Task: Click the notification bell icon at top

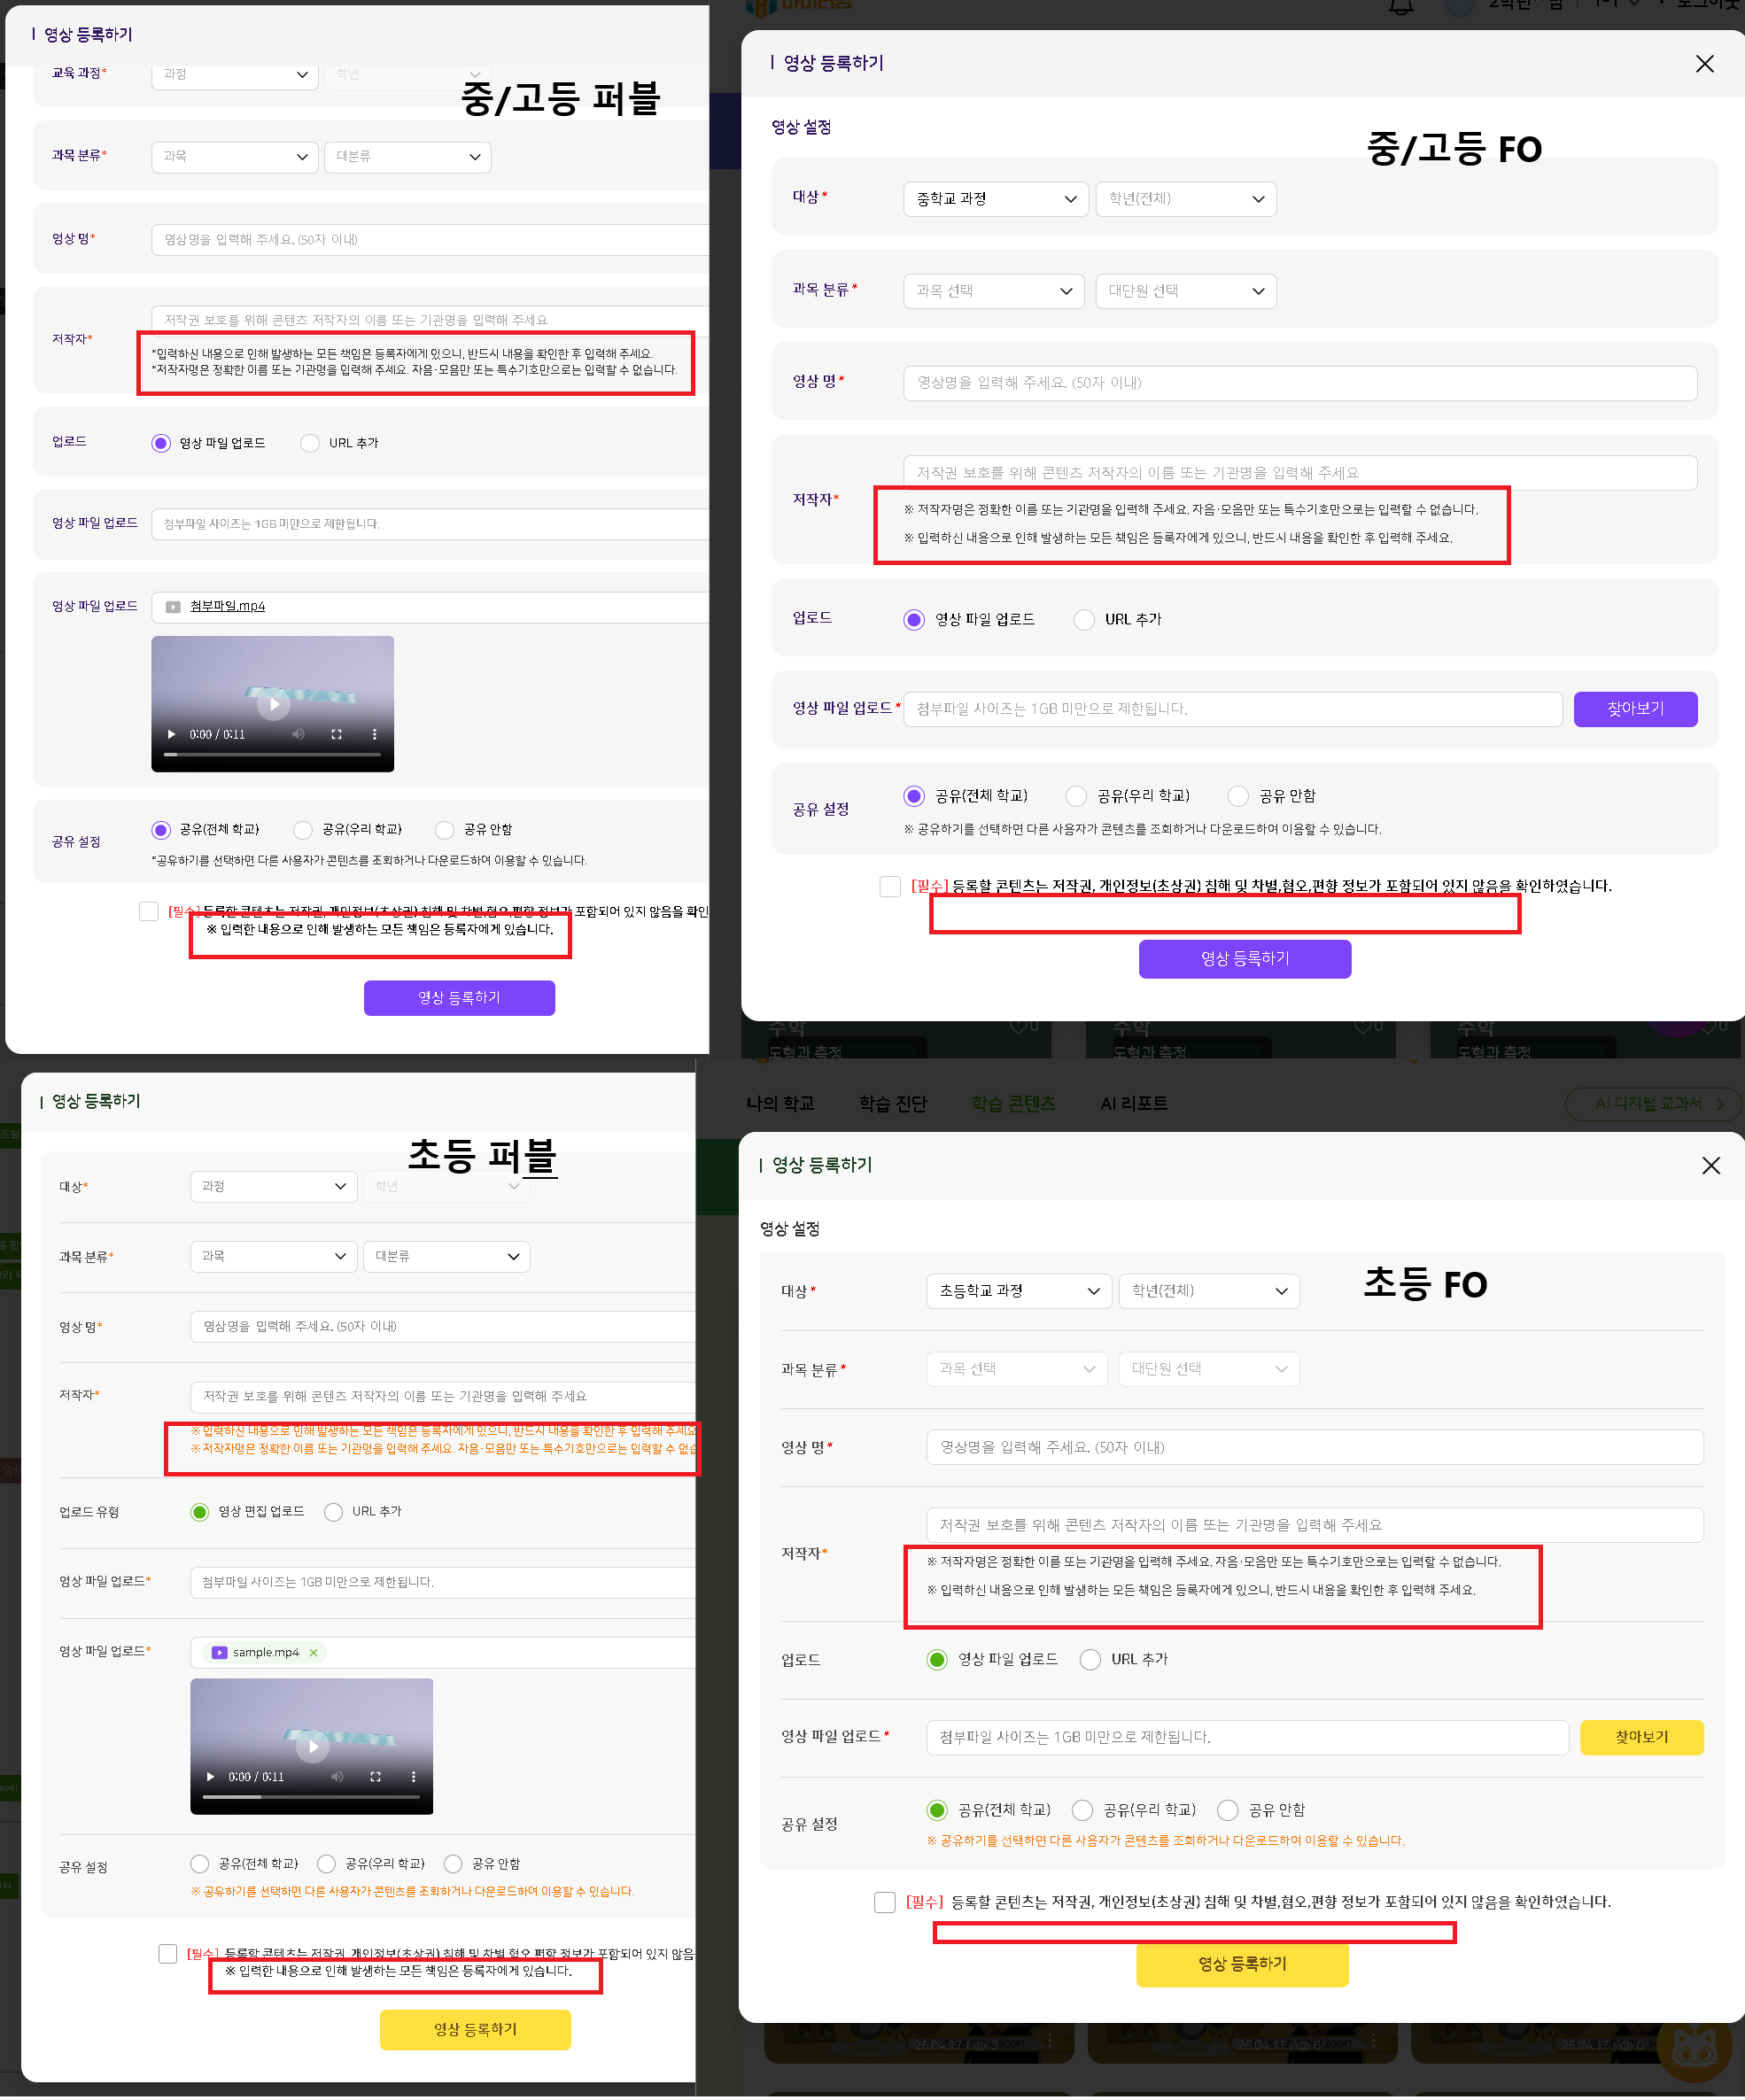Action: click(x=1401, y=8)
